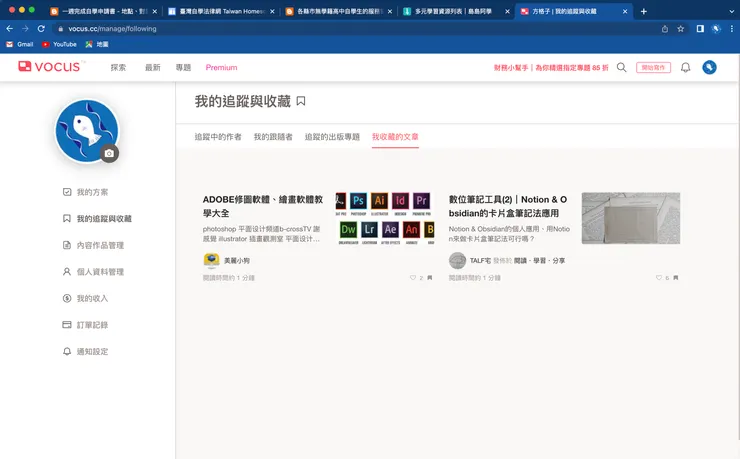740x459 pixels.
Task: Click TALF宅 author avatar
Action: tap(457, 260)
